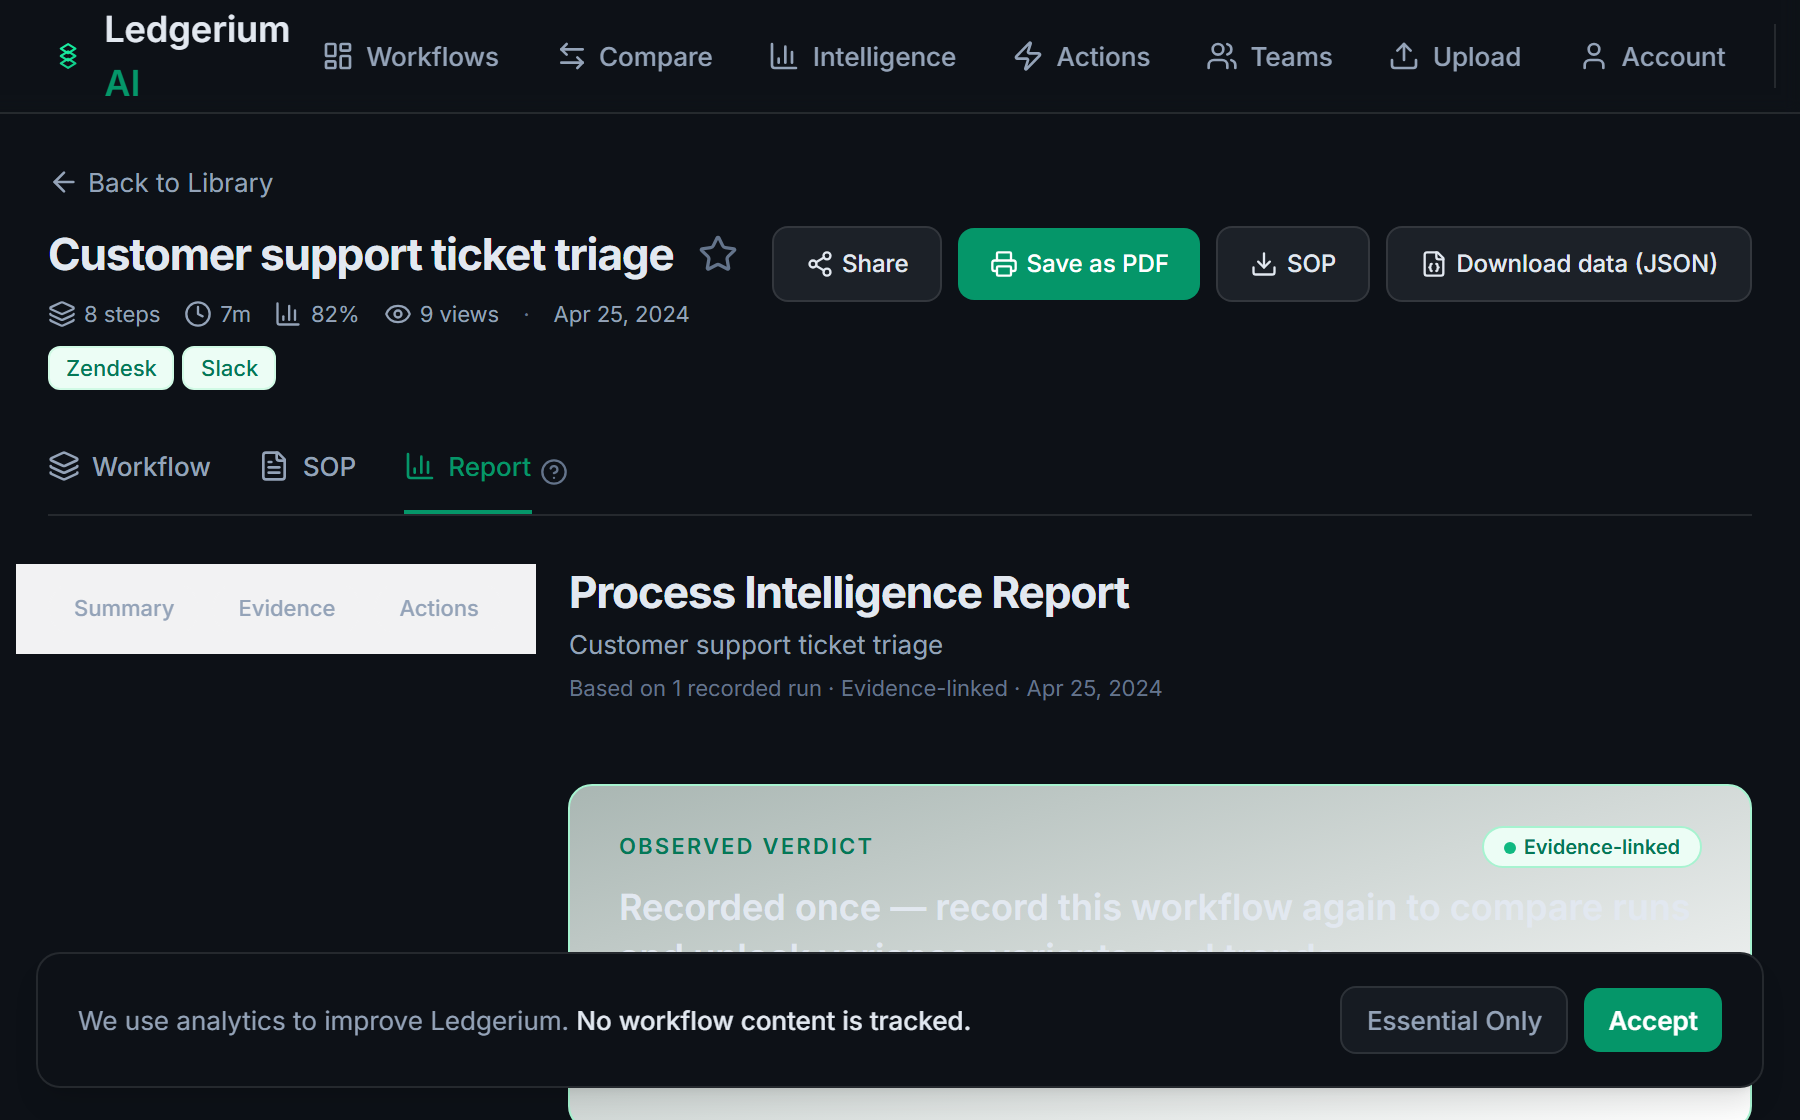This screenshot has width=1800, height=1120.
Task: Click the eye icon beside 9 views
Action: point(398,315)
